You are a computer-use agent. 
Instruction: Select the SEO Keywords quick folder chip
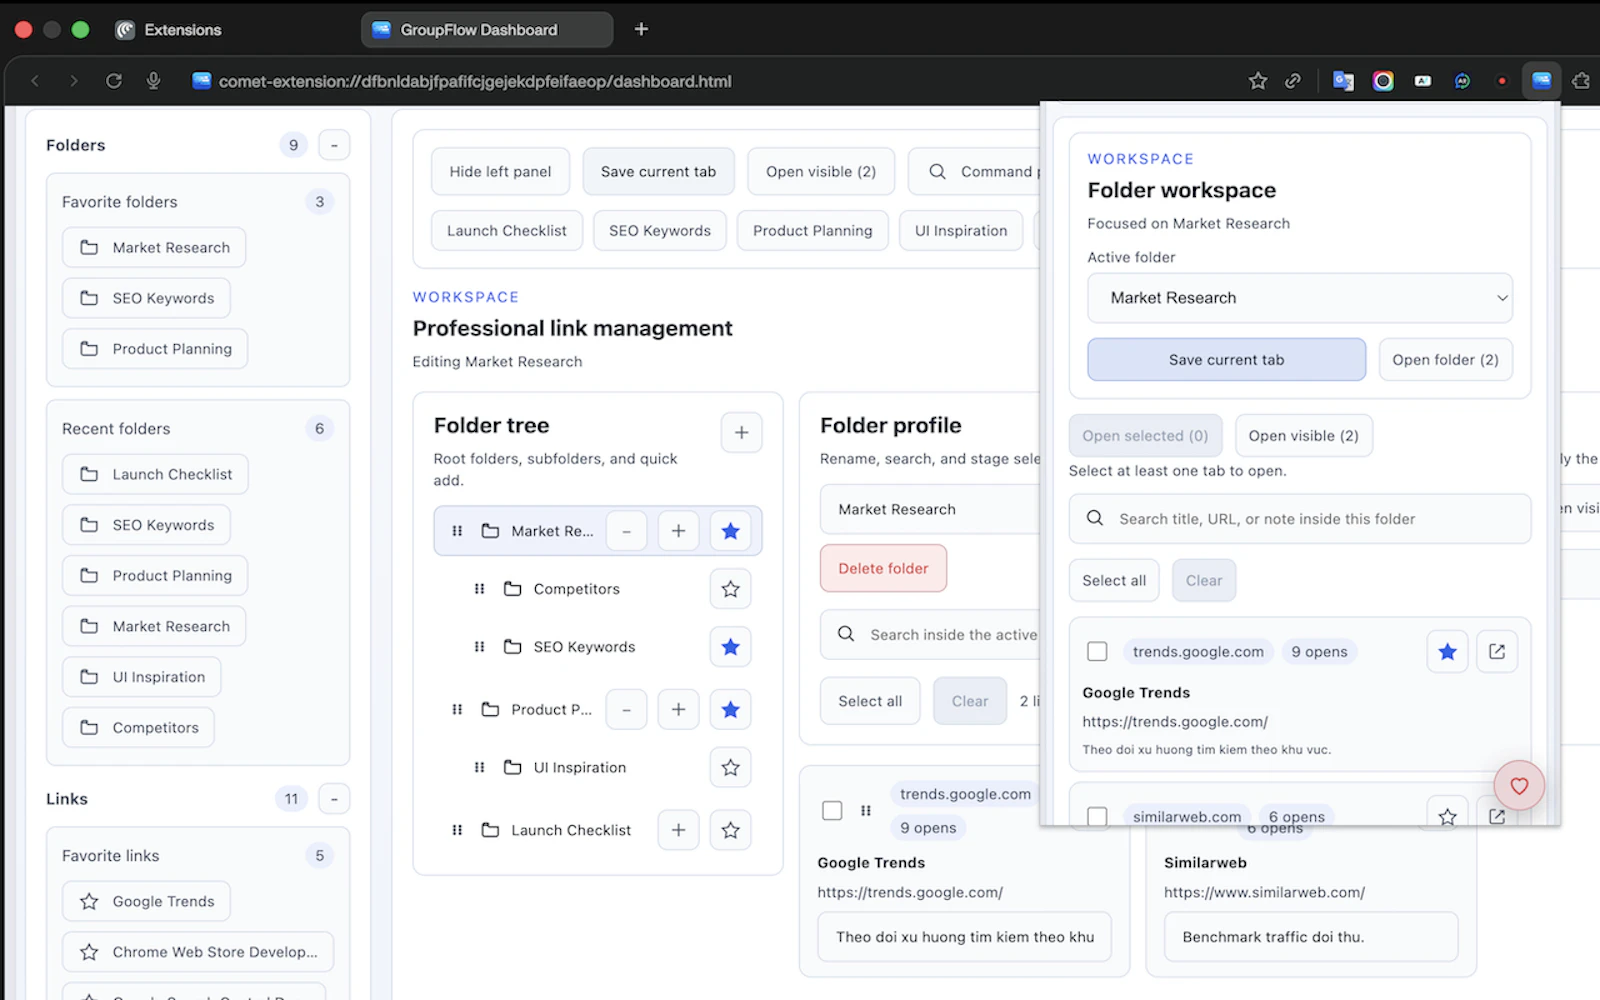659,231
